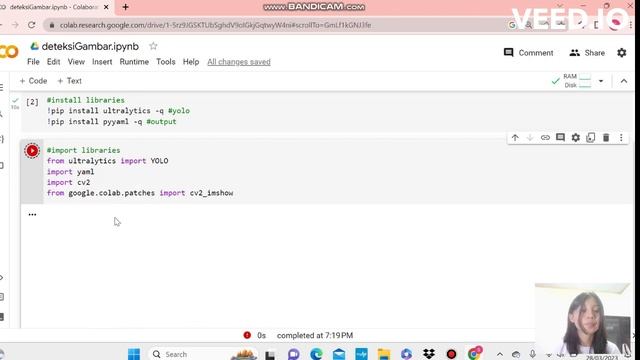Move the selected cell up
This screenshot has height=360, width=640.
pyautogui.click(x=515, y=138)
